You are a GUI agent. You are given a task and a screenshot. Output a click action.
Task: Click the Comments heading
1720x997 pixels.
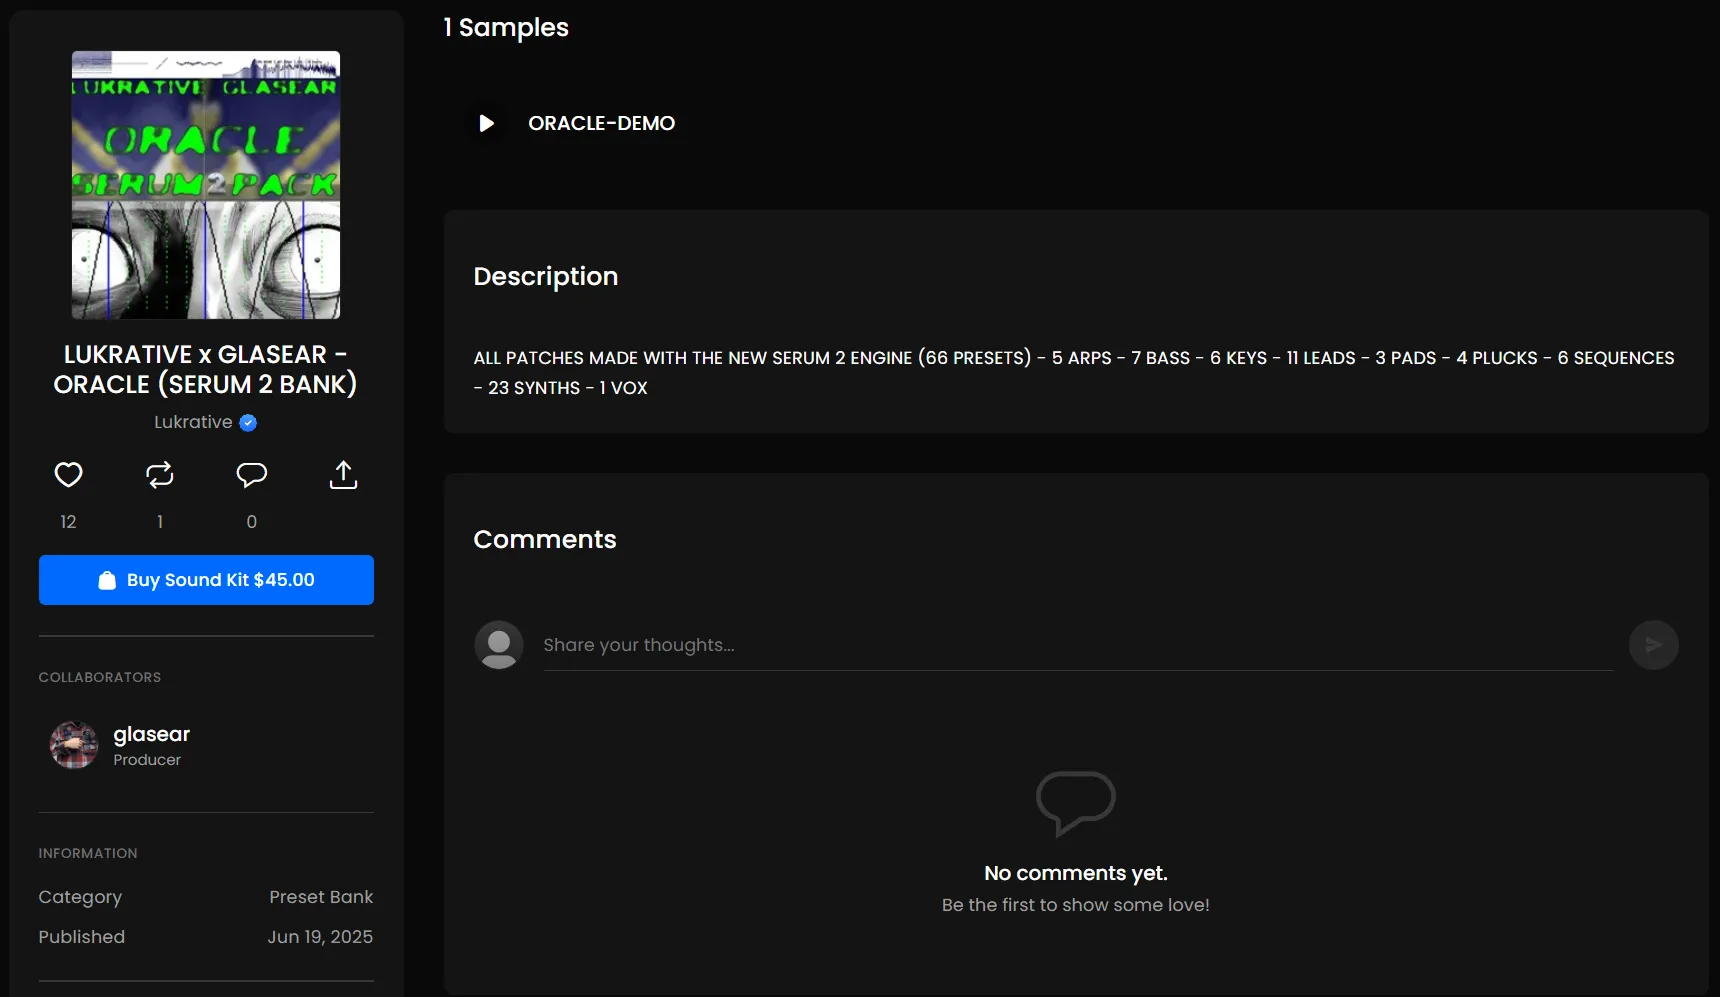545,540
